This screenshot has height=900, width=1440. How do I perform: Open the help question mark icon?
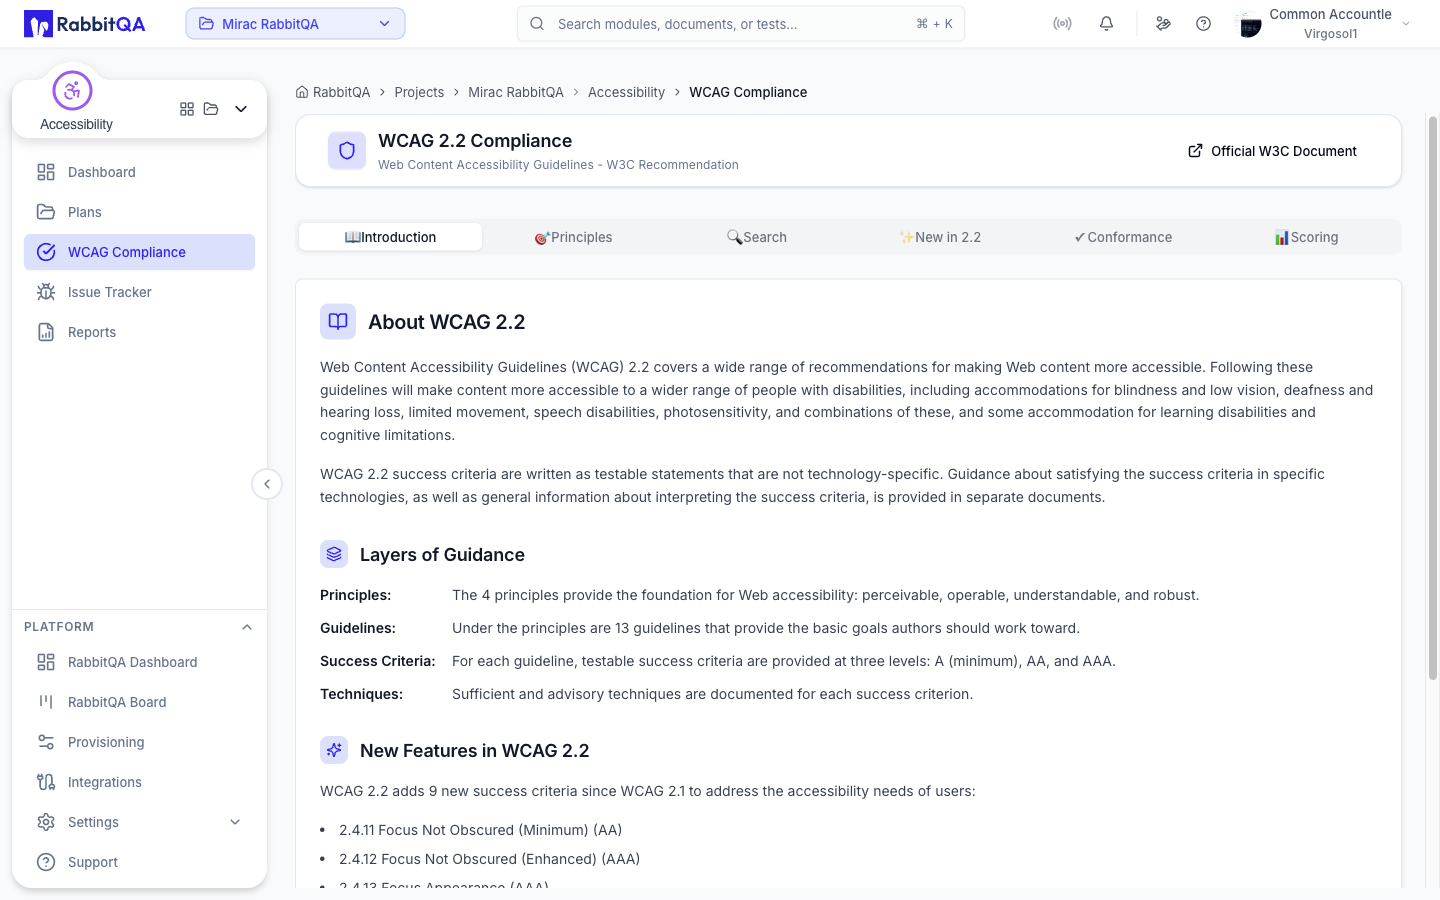coord(1203,24)
